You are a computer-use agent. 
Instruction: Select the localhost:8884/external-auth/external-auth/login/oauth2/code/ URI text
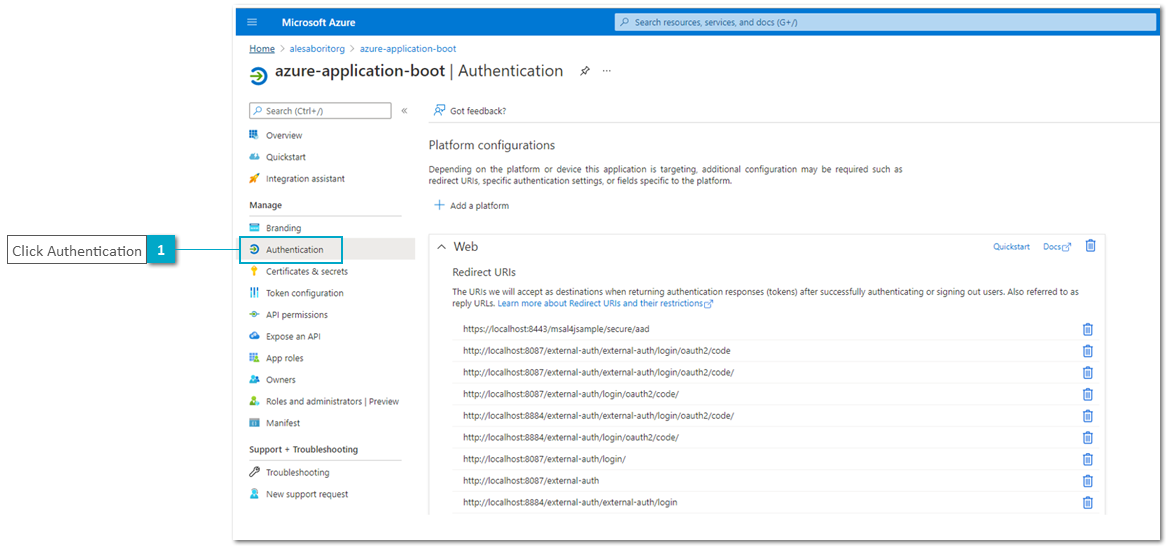[599, 415]
